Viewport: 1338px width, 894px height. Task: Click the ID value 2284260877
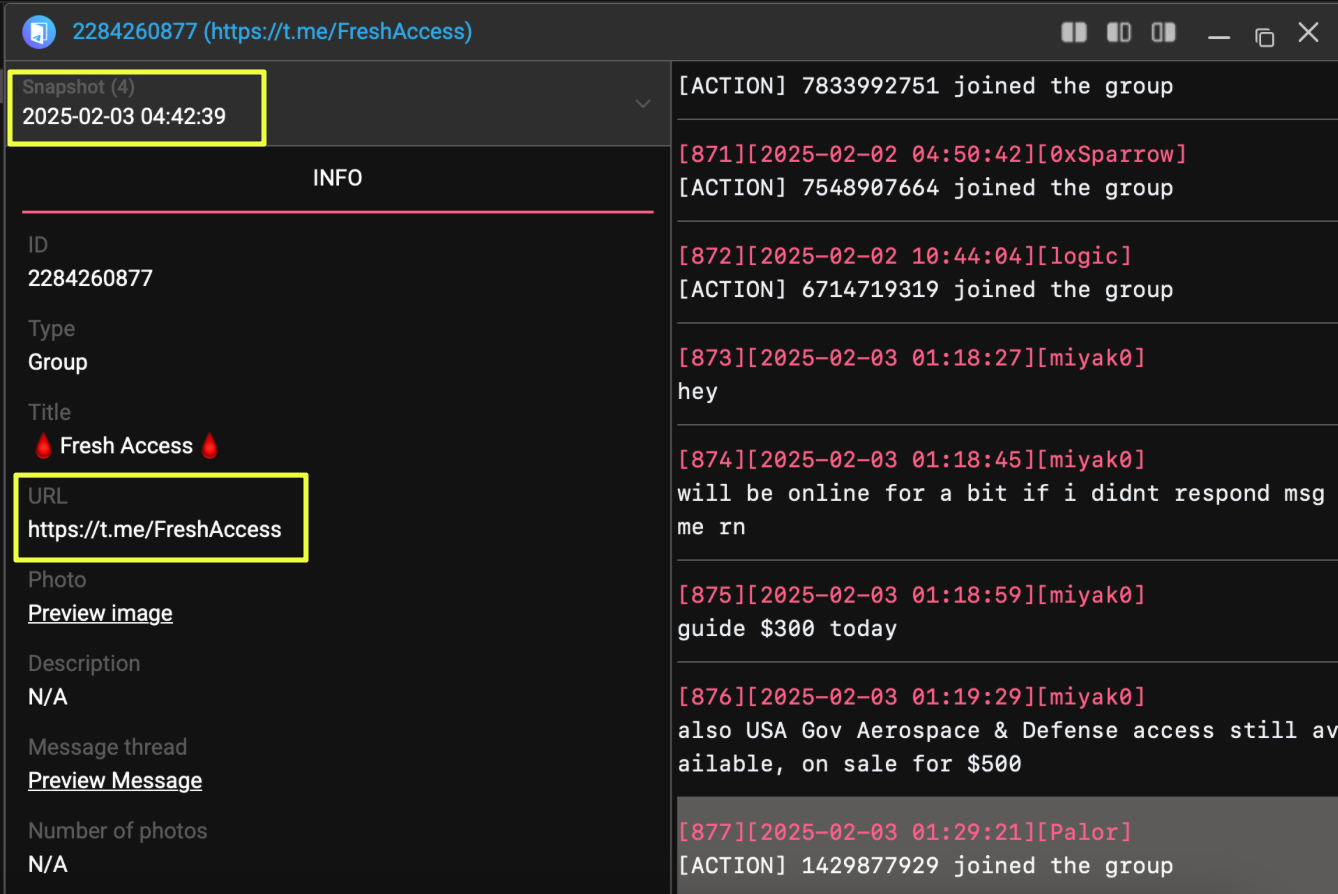[x=90, y=278]
